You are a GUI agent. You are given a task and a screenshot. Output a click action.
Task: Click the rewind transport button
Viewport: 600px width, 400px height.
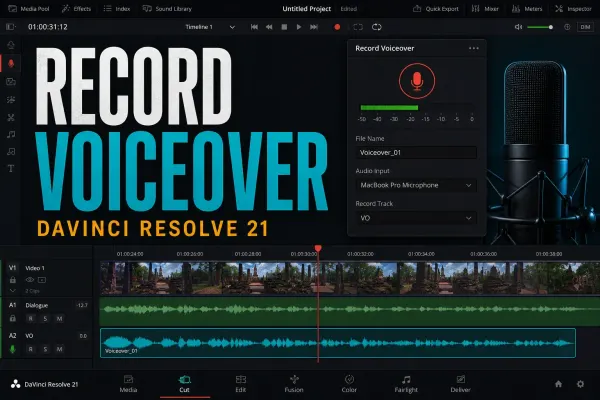pyautogui.click(x=269, y=27)
